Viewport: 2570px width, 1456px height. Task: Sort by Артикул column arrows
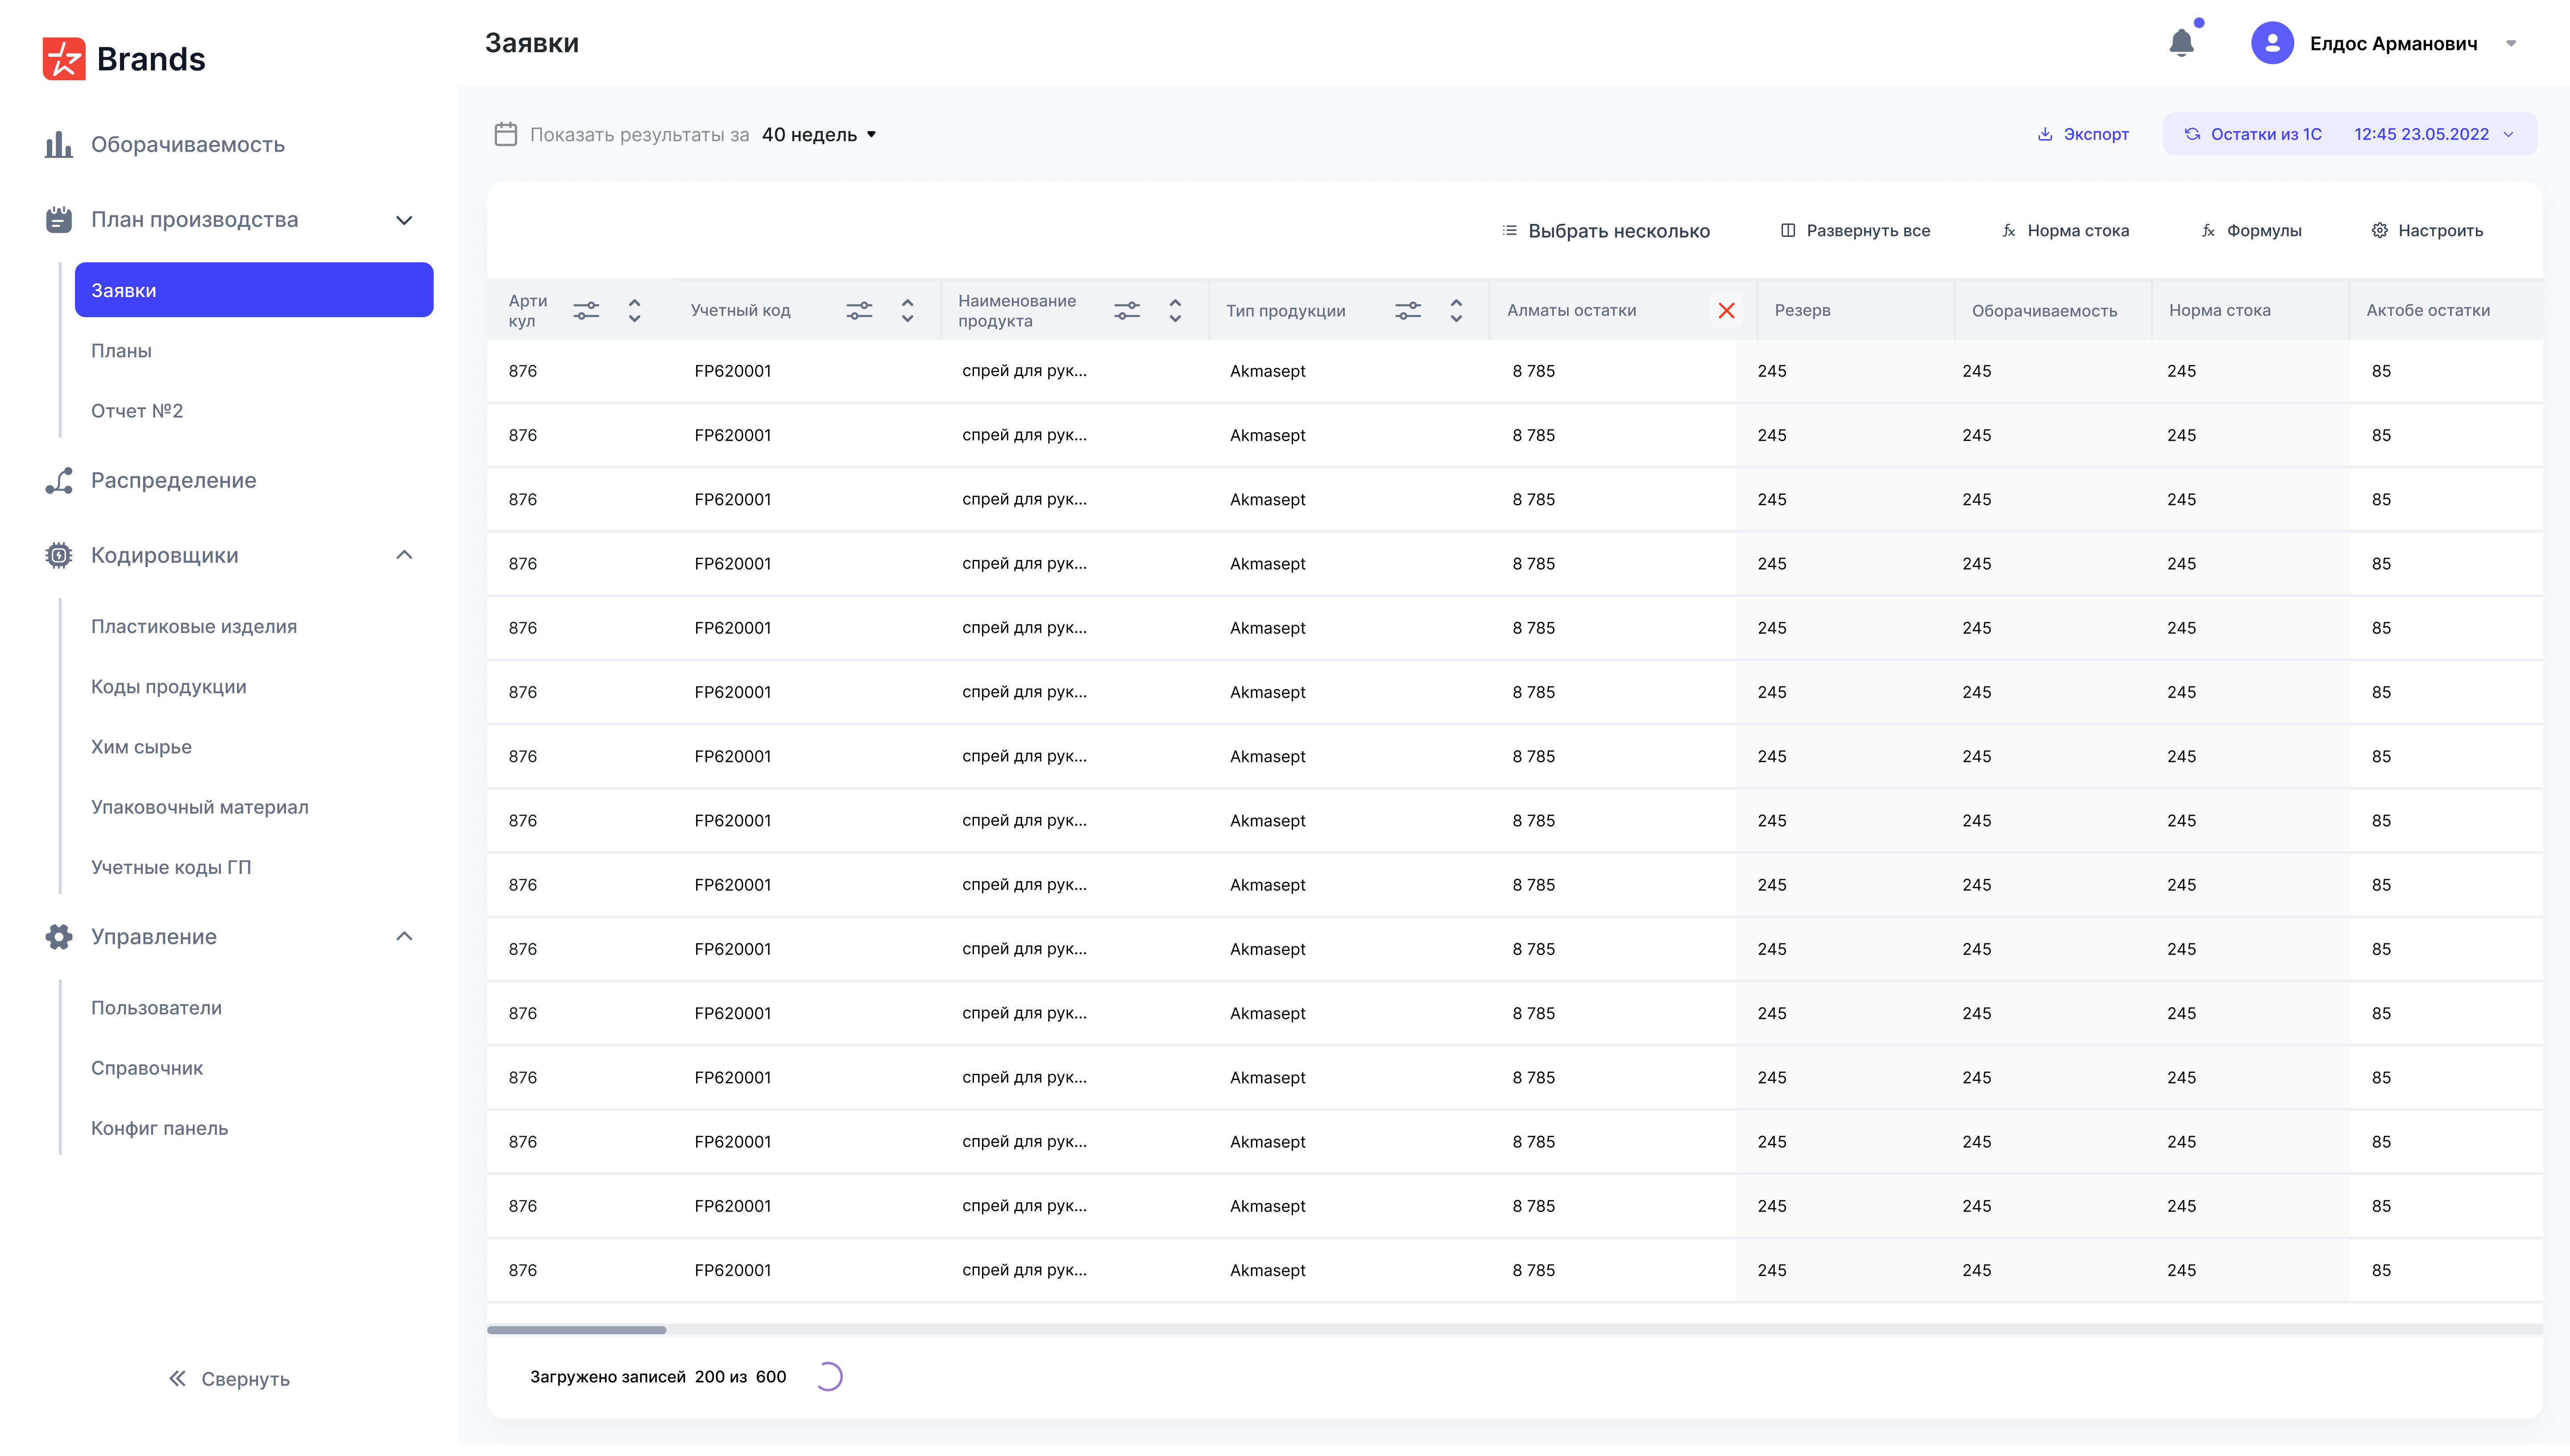pyautogui.click(x=634, y=311)
